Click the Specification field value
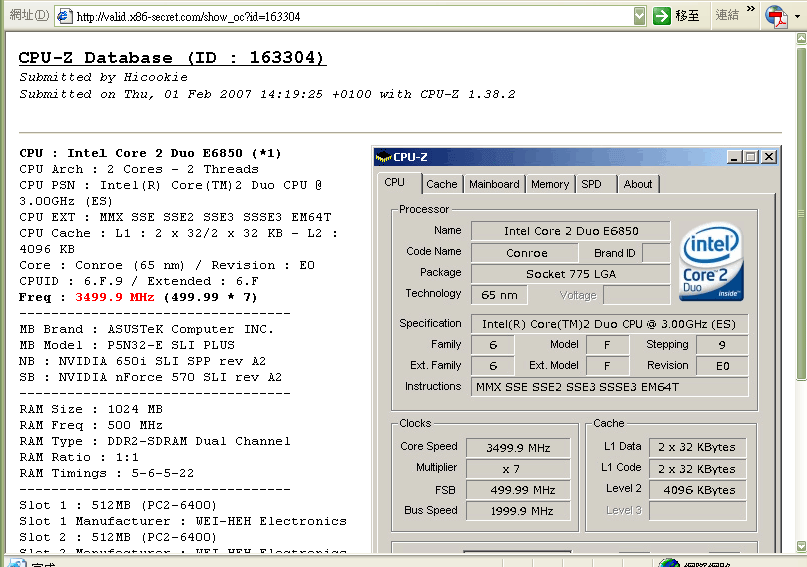This screenshot has height=567, width=807. [609, 324]
